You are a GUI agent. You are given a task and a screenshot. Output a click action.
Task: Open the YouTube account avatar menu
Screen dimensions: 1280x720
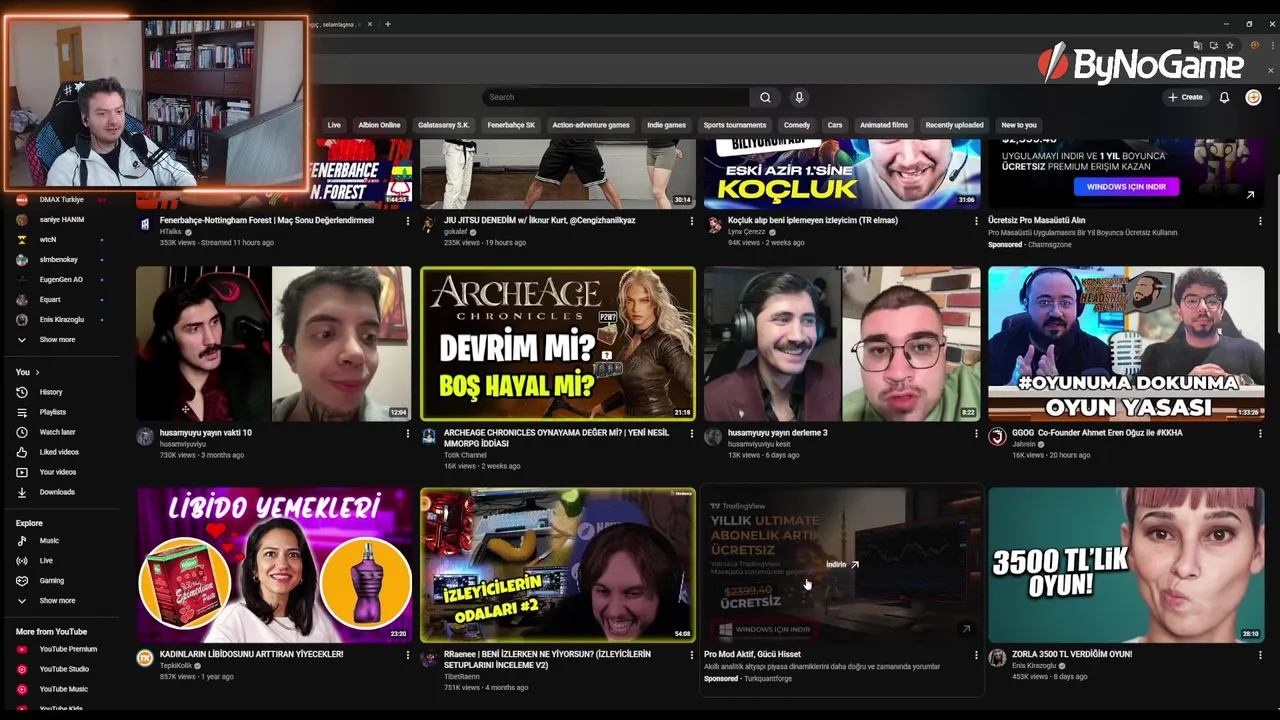(1253, 97)
